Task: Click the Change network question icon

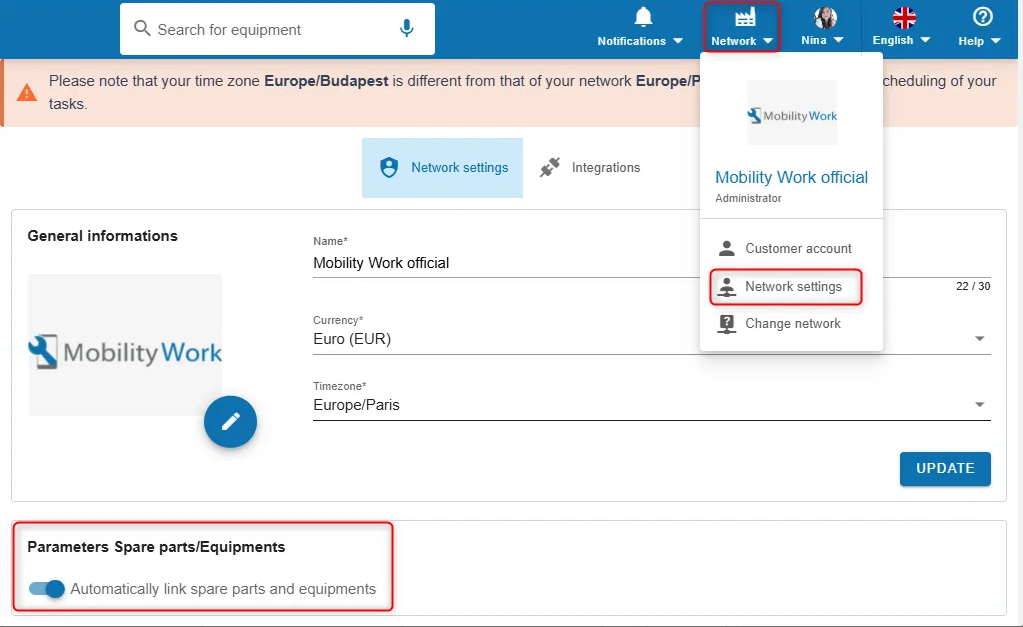Action: click(726, 324)
